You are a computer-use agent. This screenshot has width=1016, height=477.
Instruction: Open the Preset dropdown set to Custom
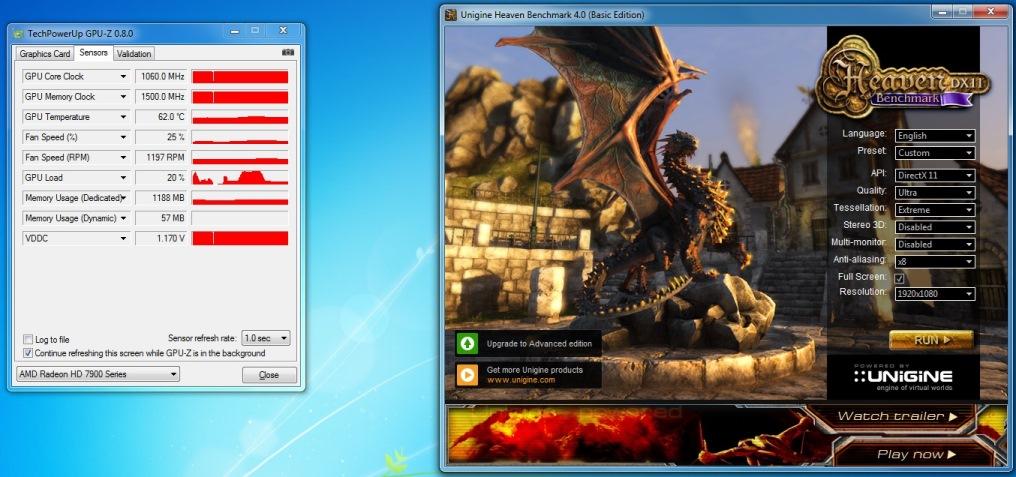click(935, 153)
